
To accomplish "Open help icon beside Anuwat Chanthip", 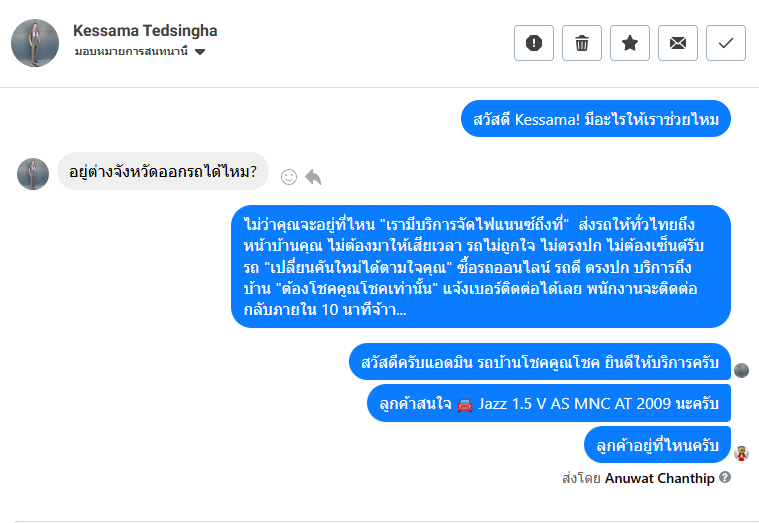I will point(725,477).
